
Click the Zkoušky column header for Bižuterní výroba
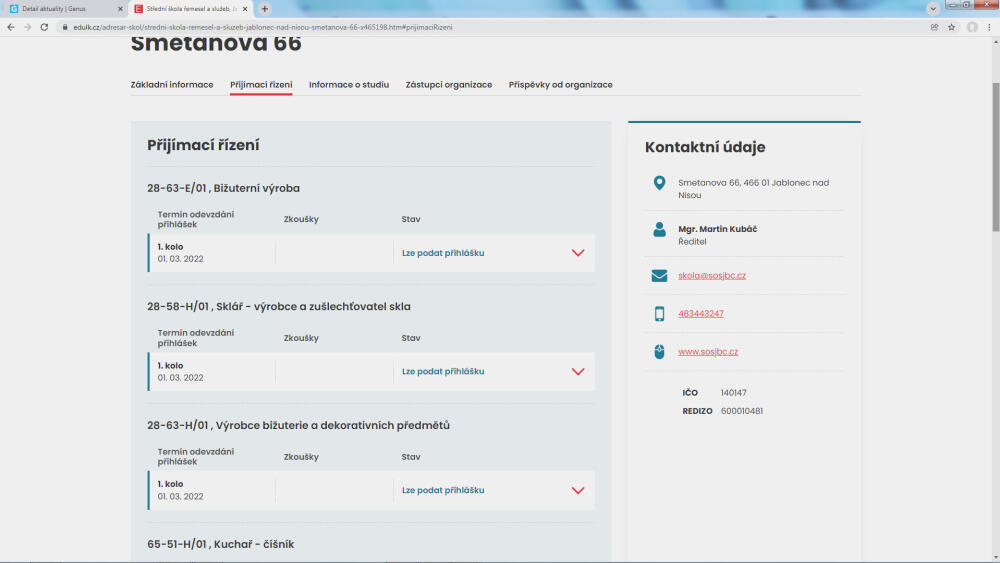[301, 219]
